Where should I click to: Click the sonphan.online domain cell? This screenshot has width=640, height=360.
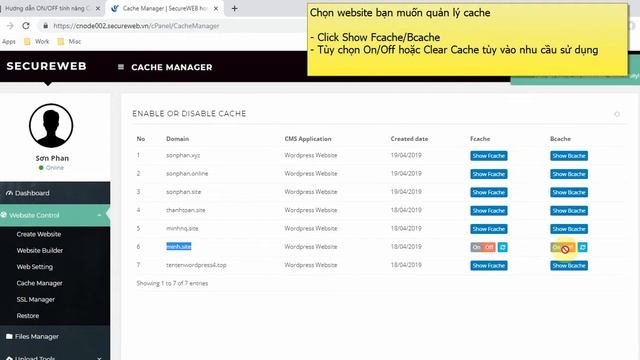pos(187,174)
